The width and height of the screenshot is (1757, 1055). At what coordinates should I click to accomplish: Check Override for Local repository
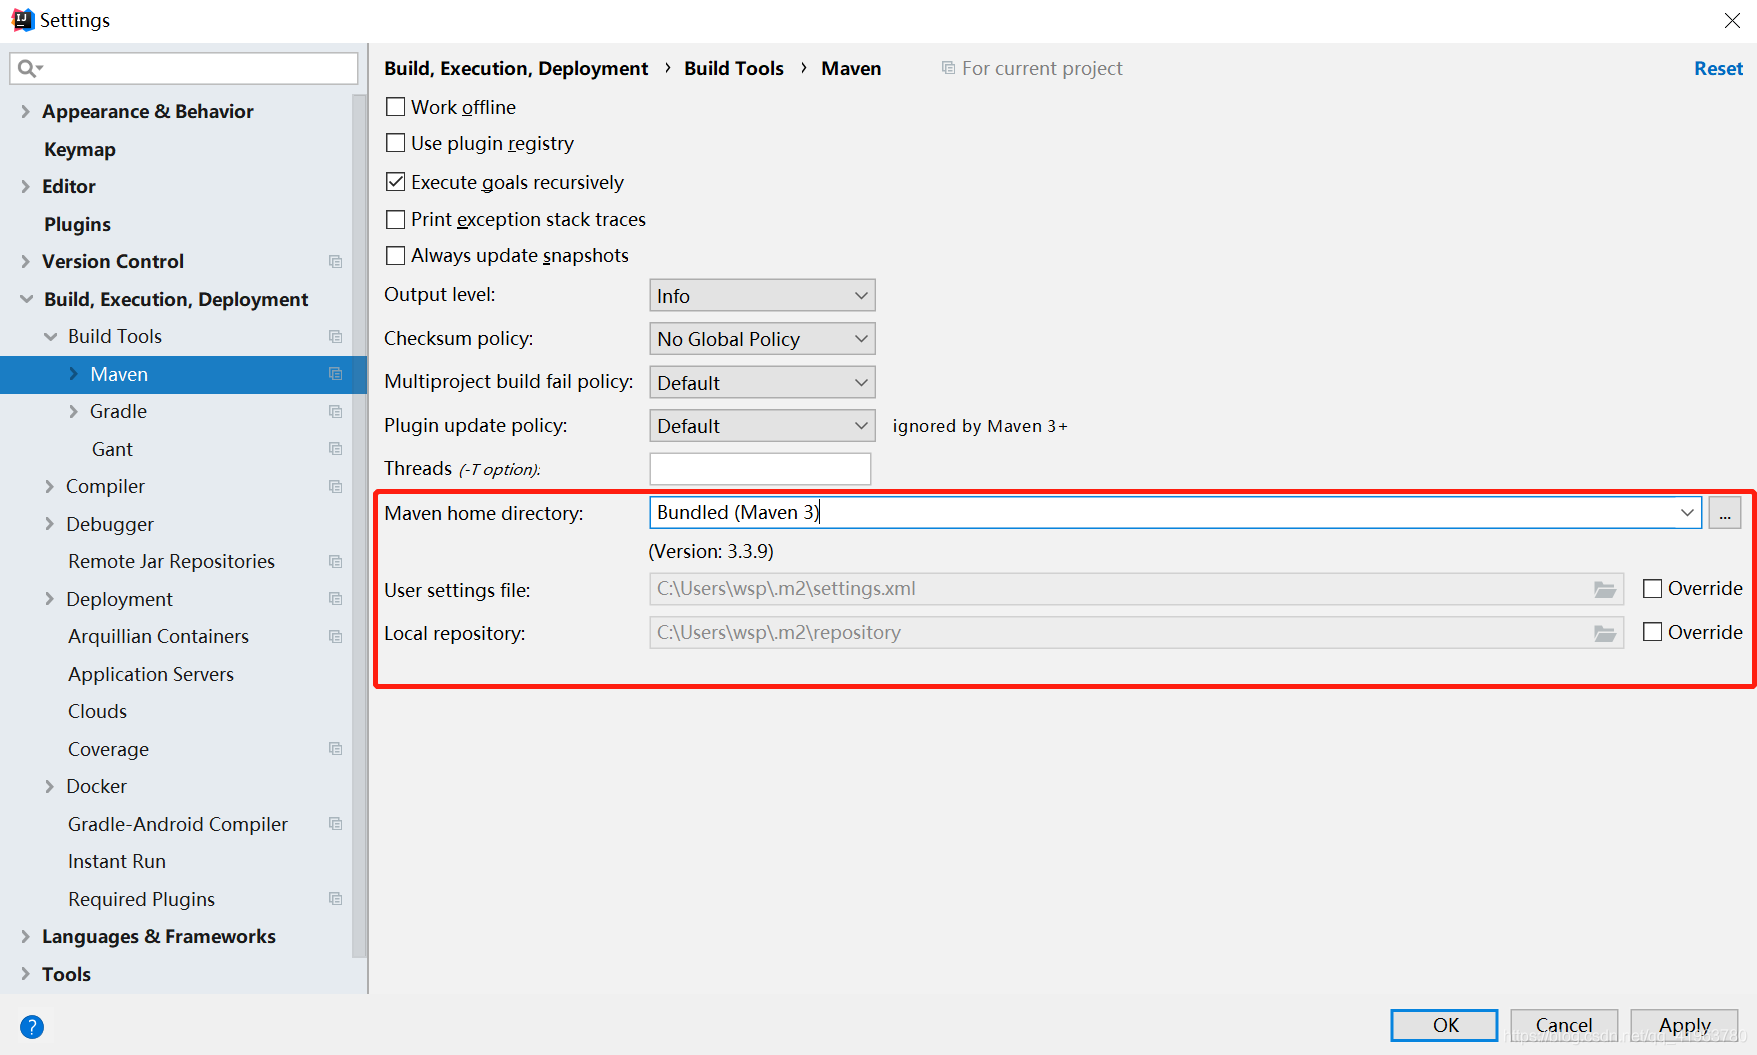pos(1653,632)
